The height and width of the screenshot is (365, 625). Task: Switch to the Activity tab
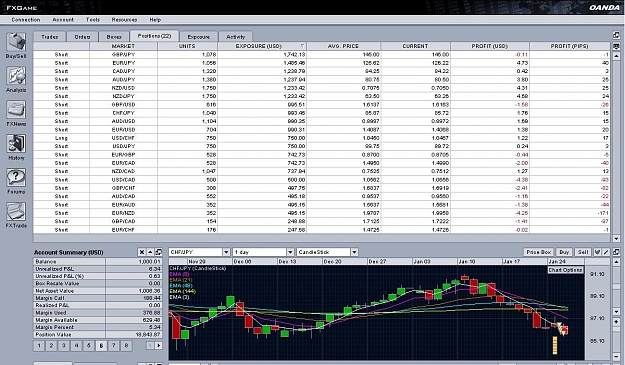(236, 37)
